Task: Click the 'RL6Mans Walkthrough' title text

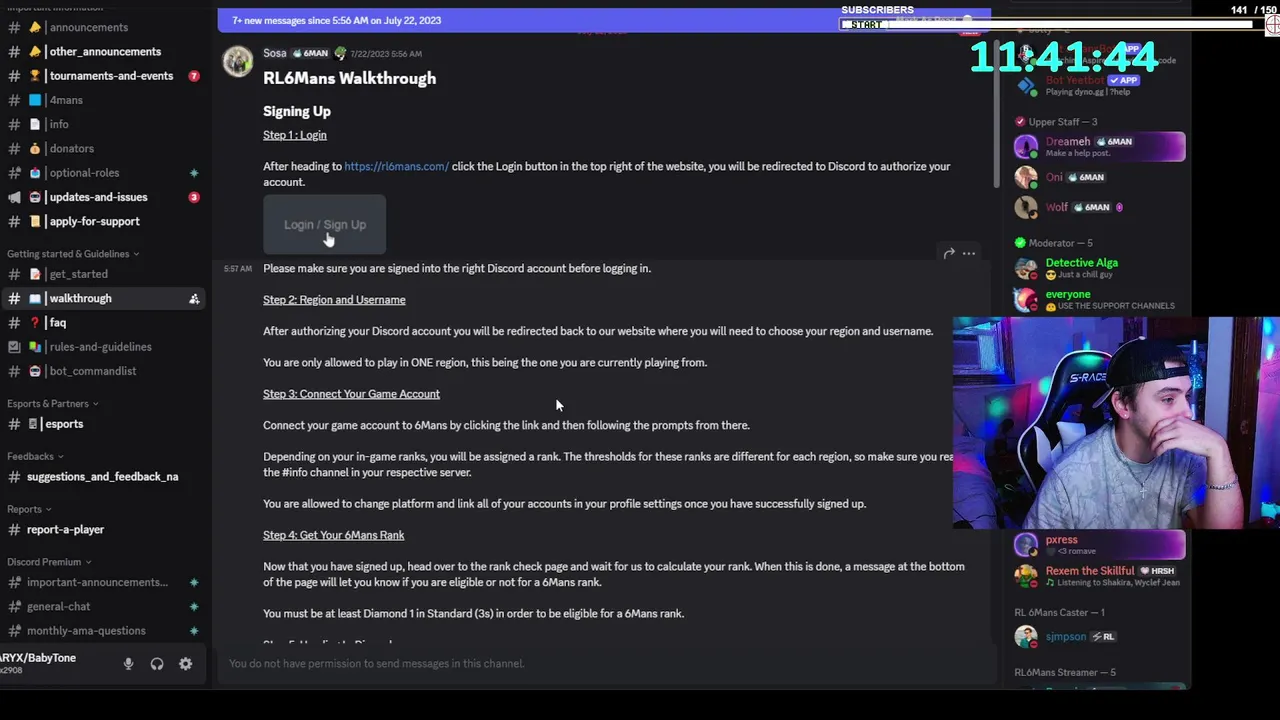Action: [x=349, y=78]
